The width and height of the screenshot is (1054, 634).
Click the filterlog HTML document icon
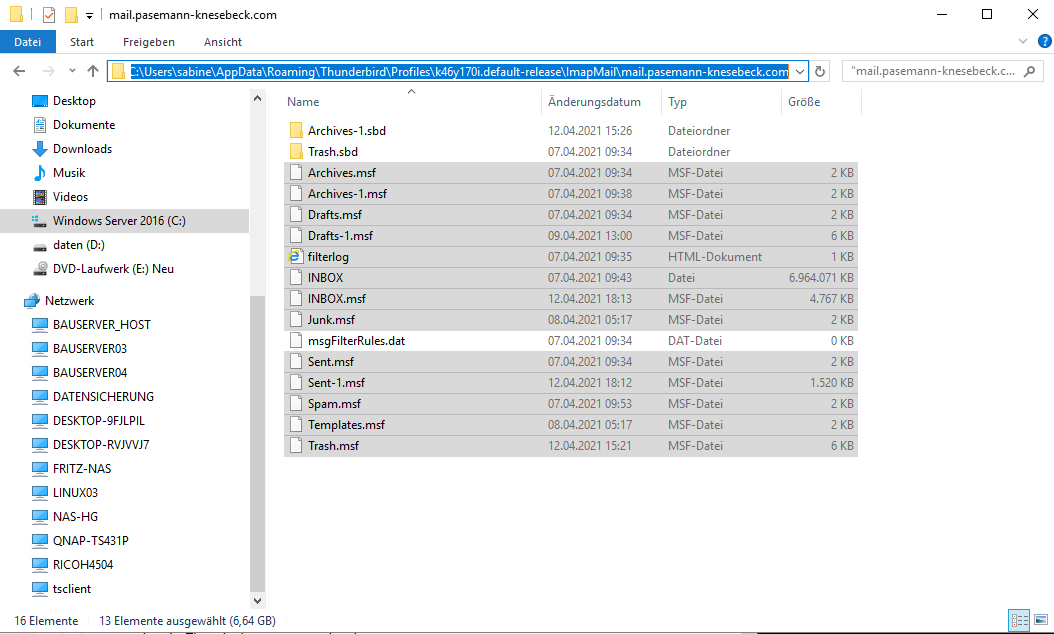tap(295, 257)
